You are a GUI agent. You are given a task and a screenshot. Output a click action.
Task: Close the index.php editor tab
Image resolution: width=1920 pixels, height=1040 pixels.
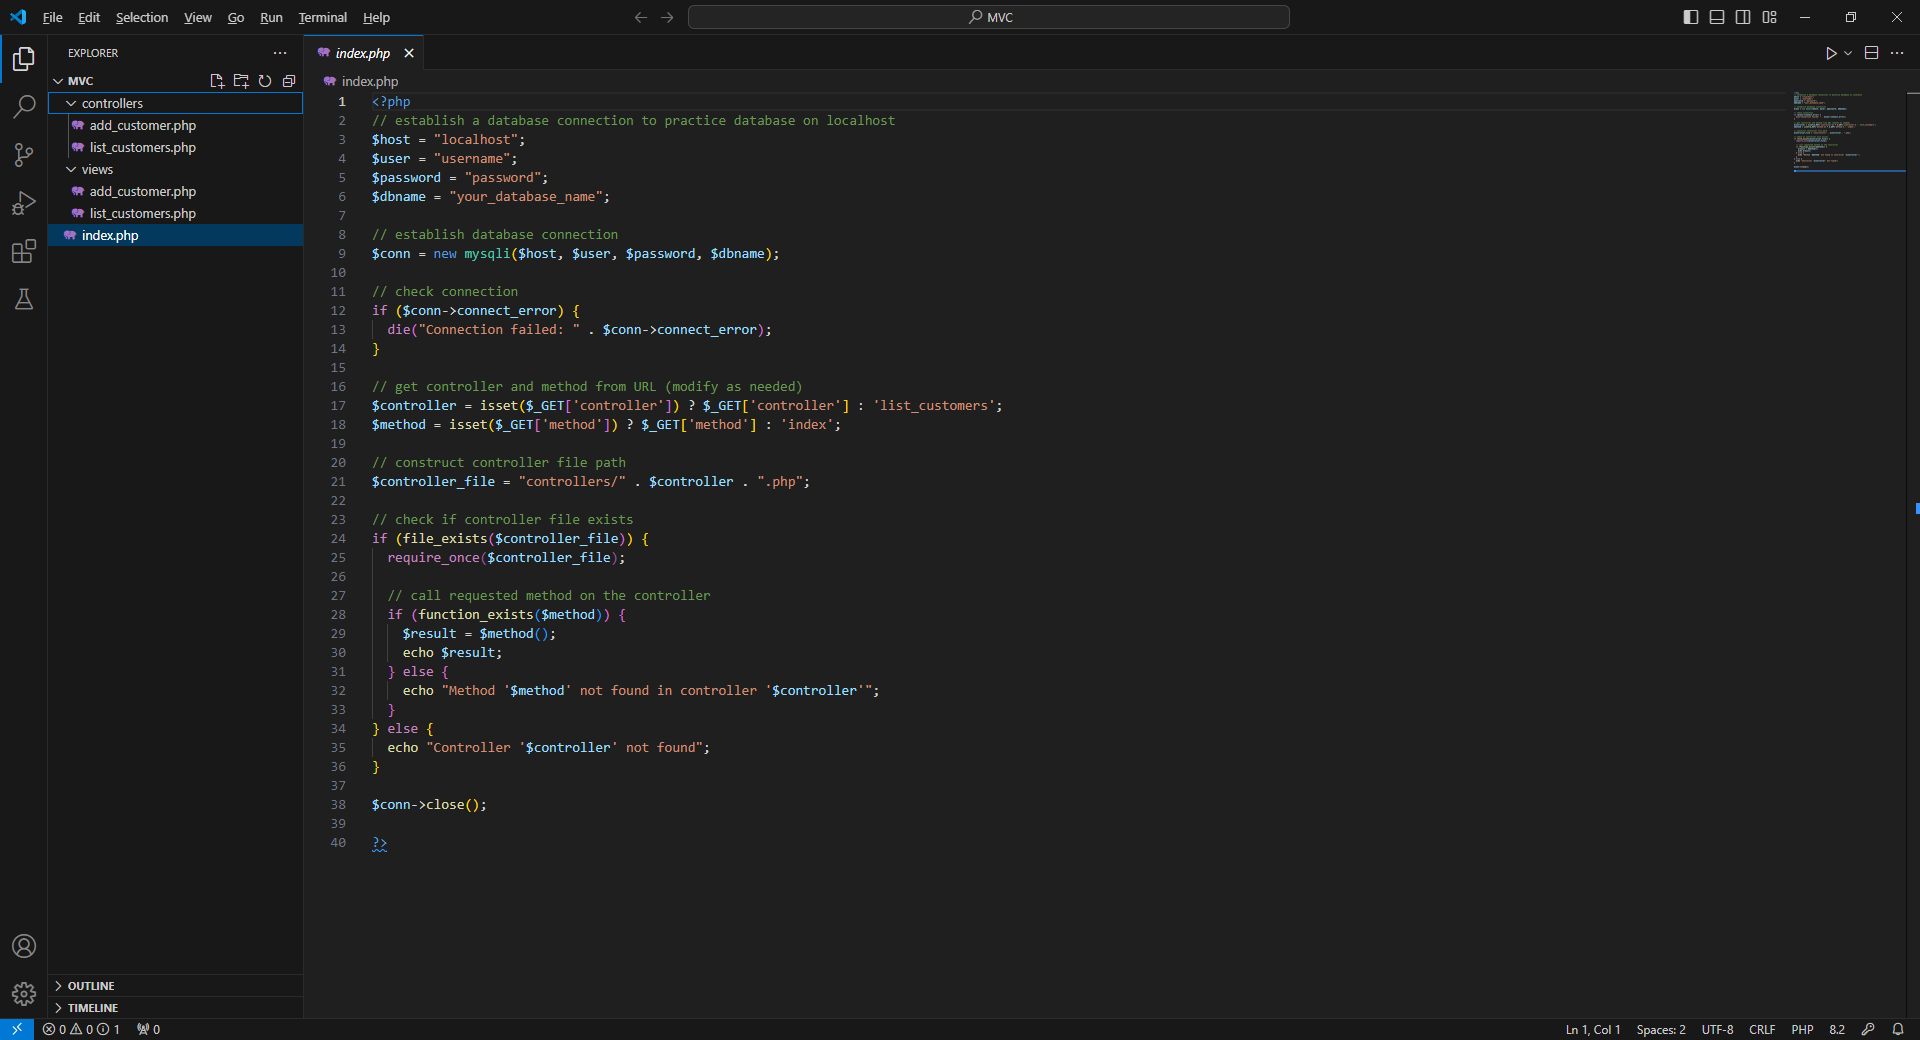[x=409, y=53]
